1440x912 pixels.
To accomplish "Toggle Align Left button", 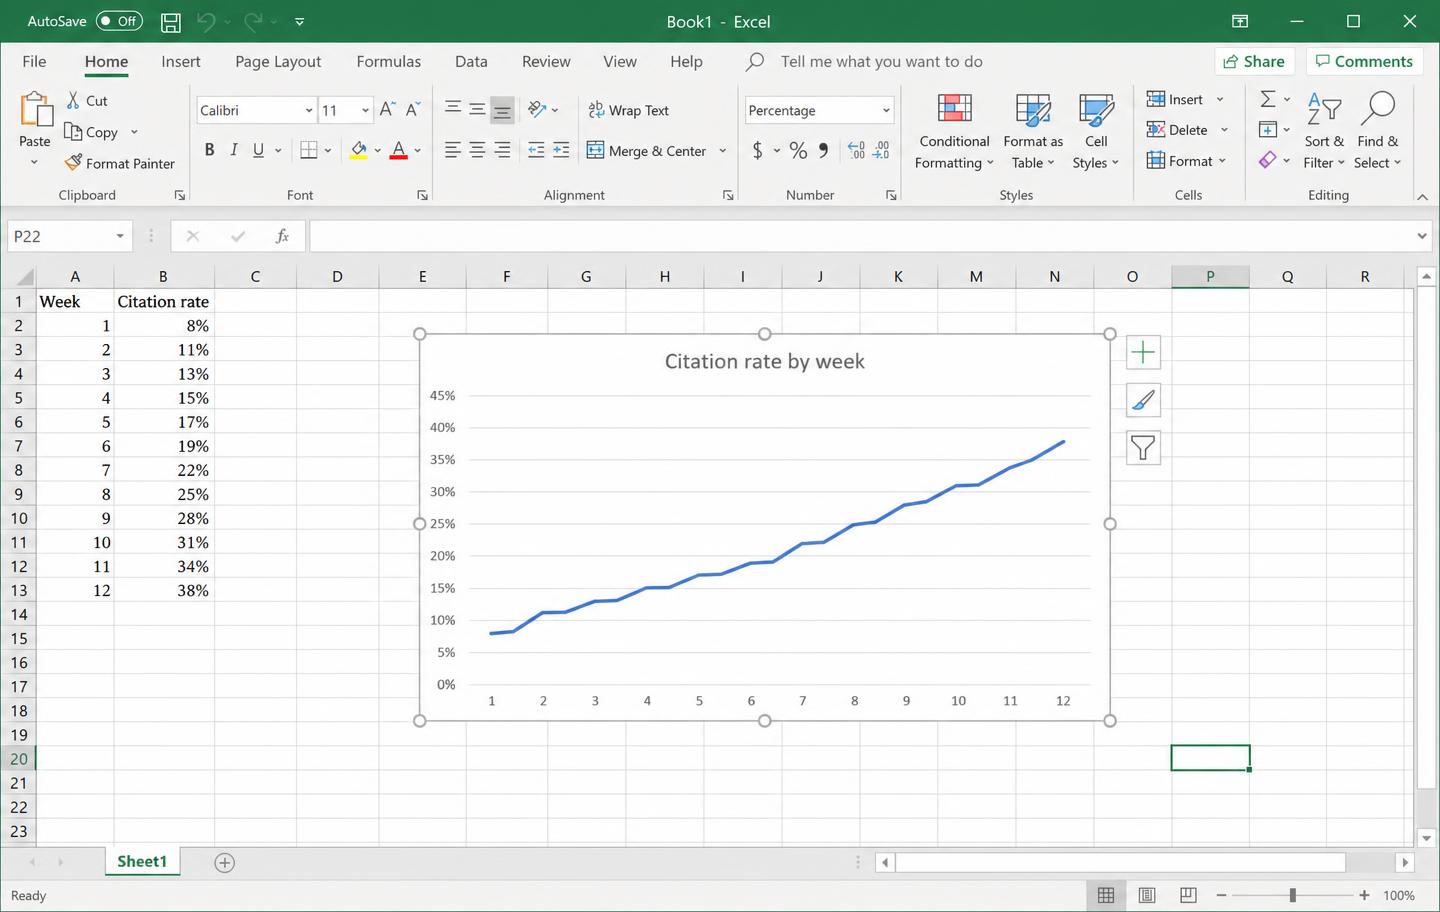I will point(453,150).
